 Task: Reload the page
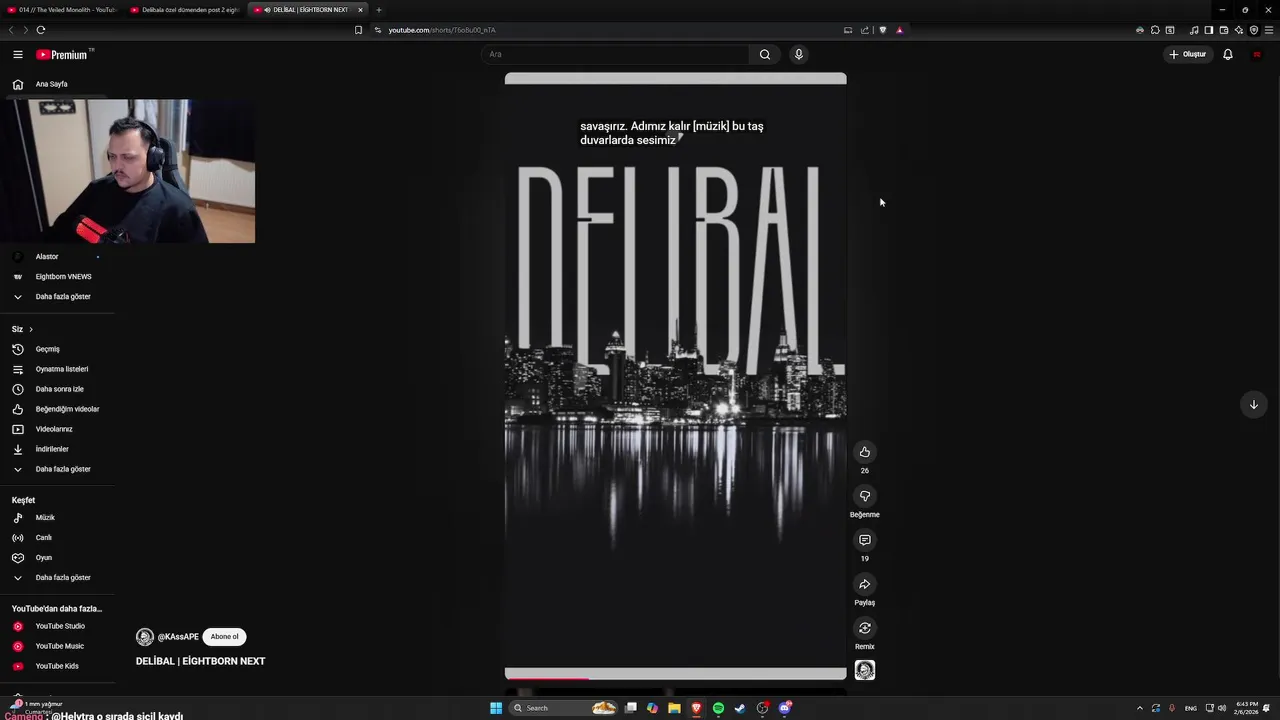click(x=41, y=30)
